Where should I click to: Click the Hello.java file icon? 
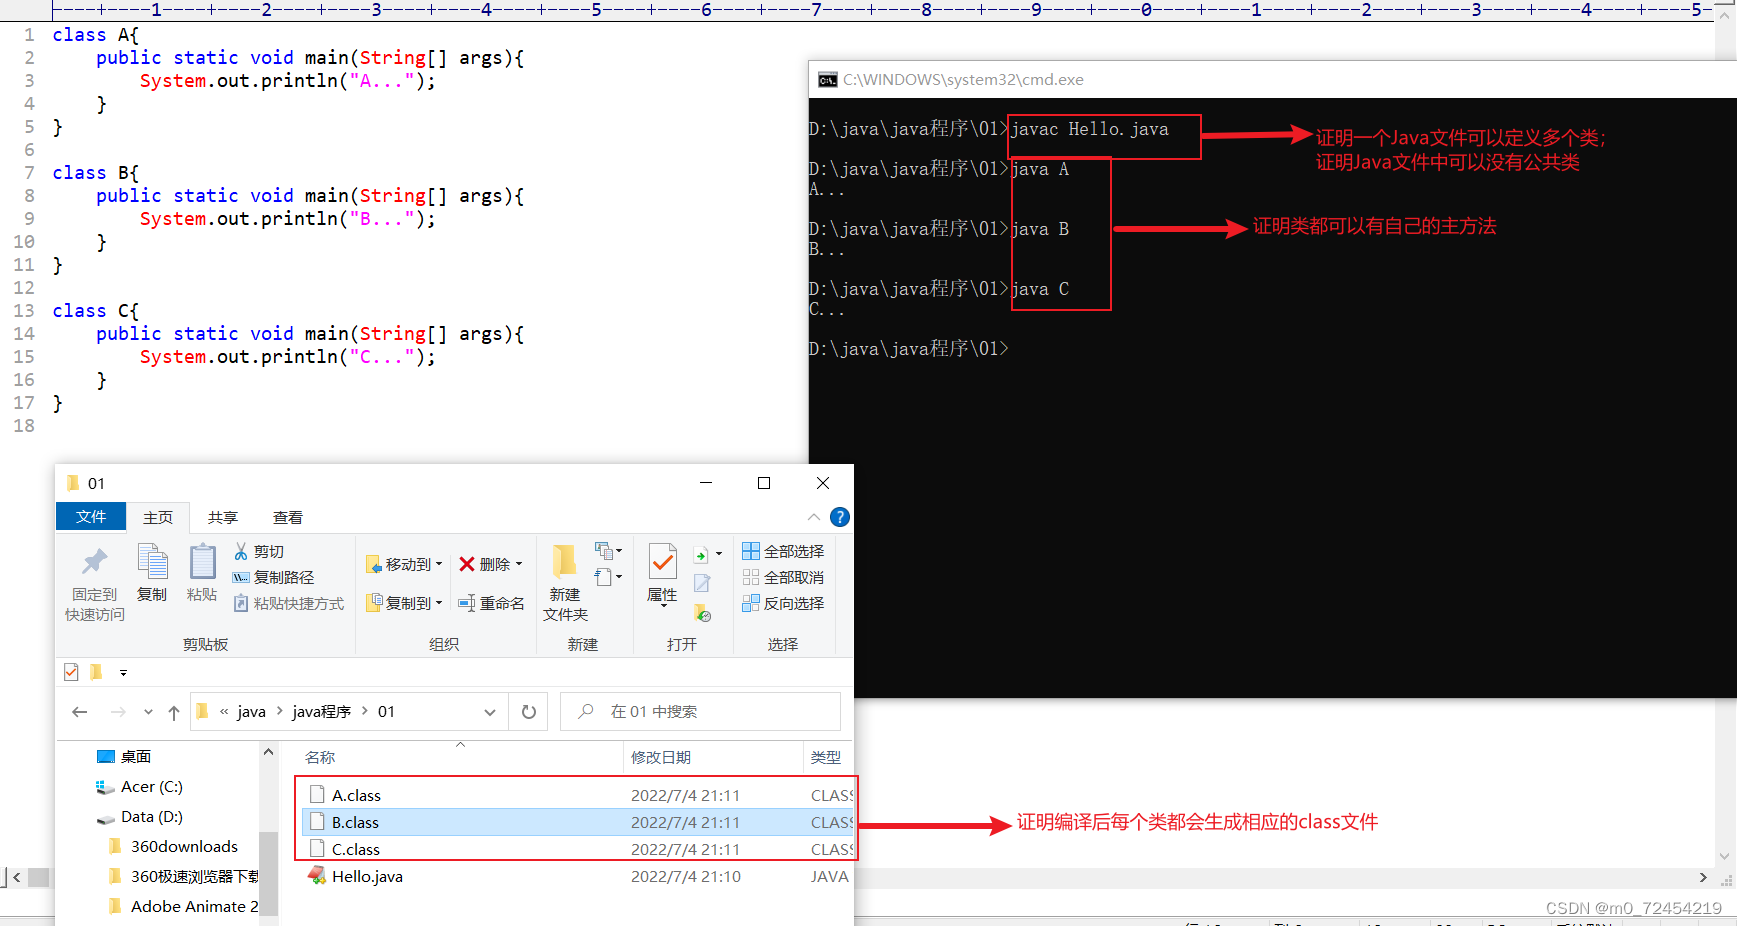click(317, 876)
